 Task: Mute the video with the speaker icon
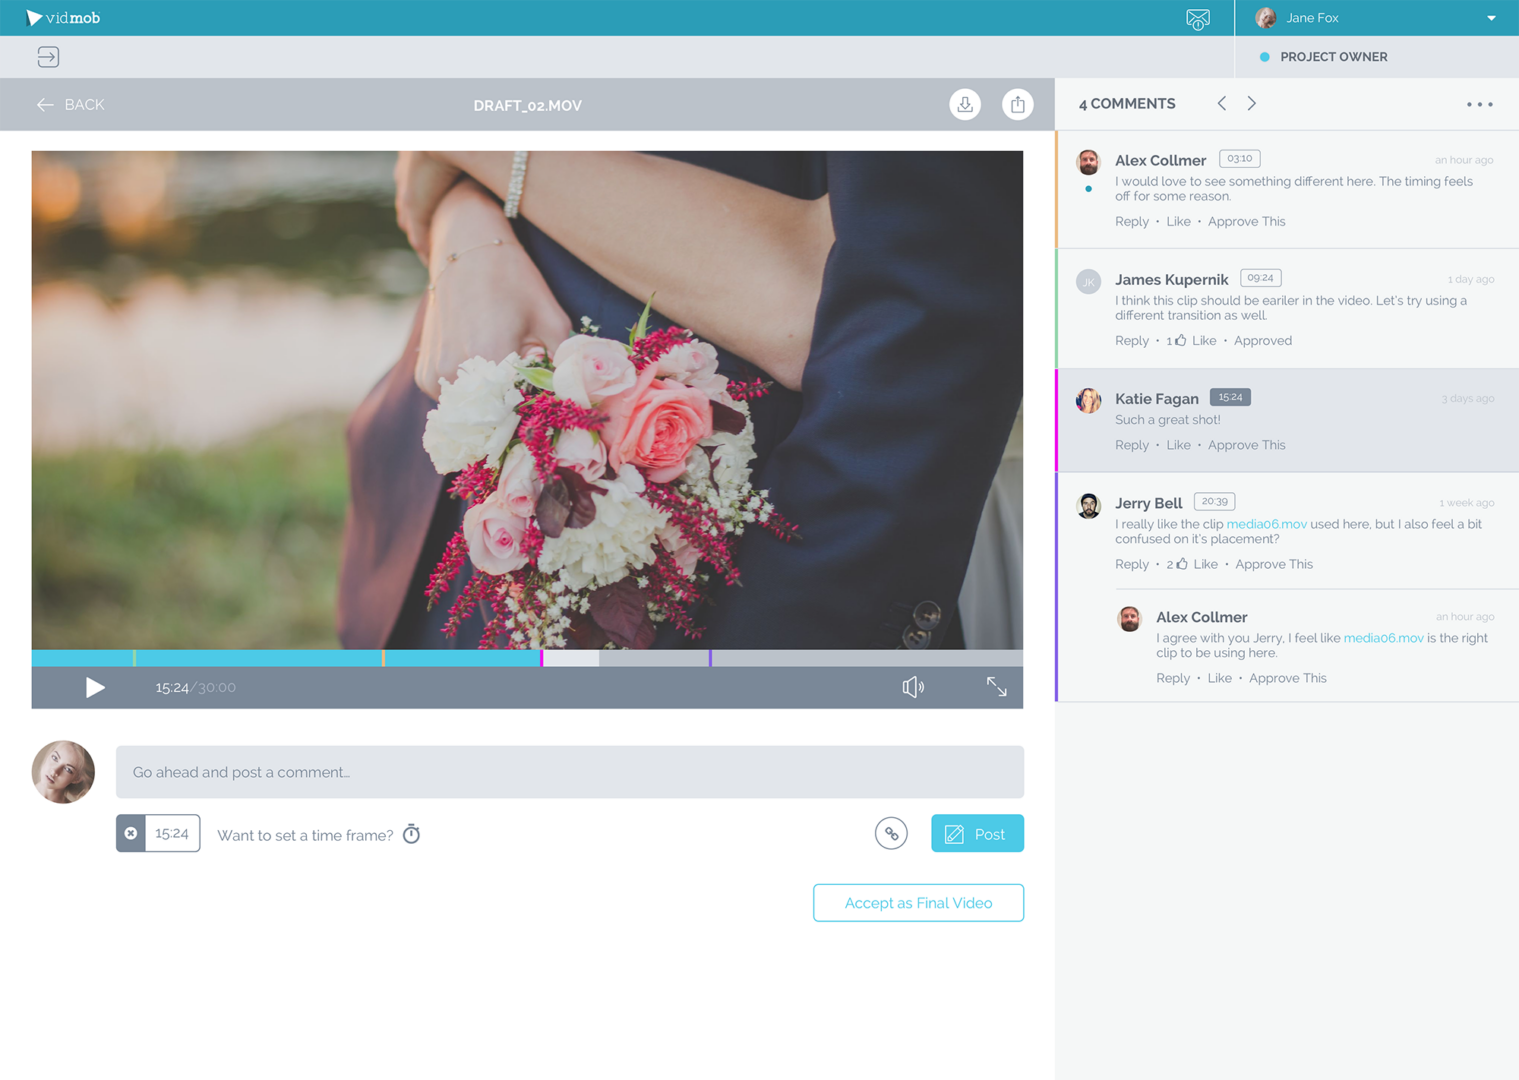912,687
